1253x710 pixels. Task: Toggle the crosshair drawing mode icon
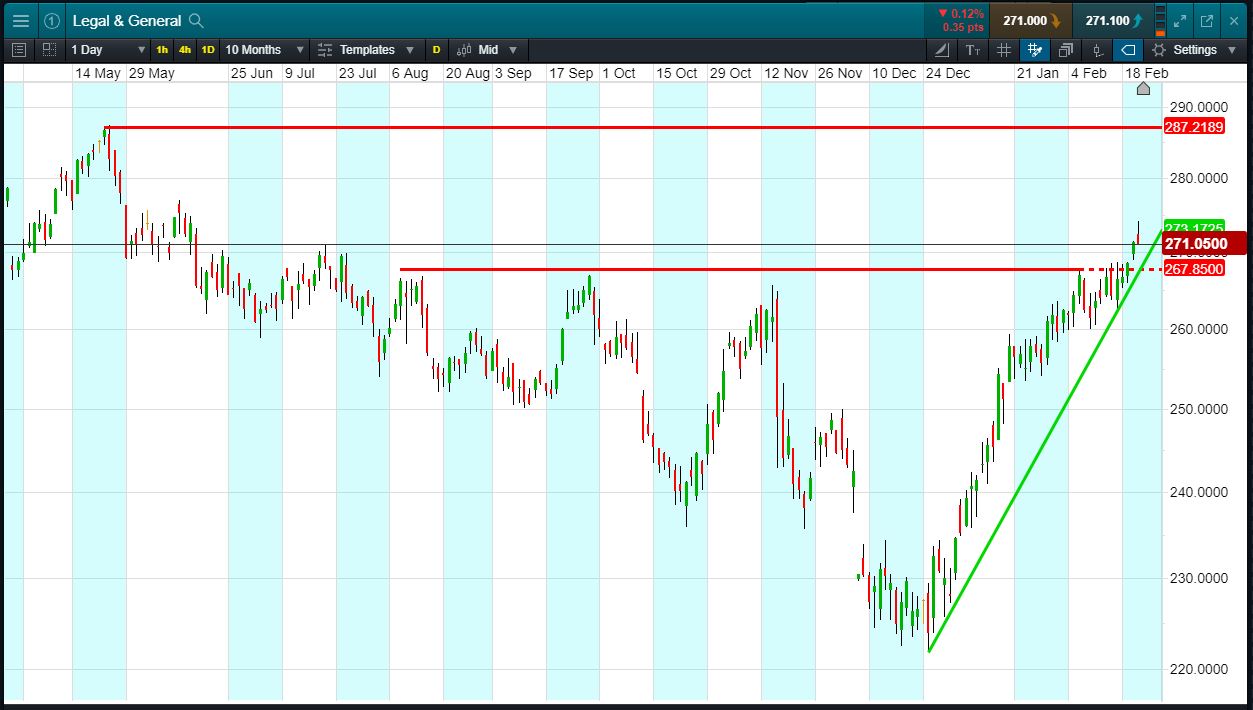(x=1035, y=49)
